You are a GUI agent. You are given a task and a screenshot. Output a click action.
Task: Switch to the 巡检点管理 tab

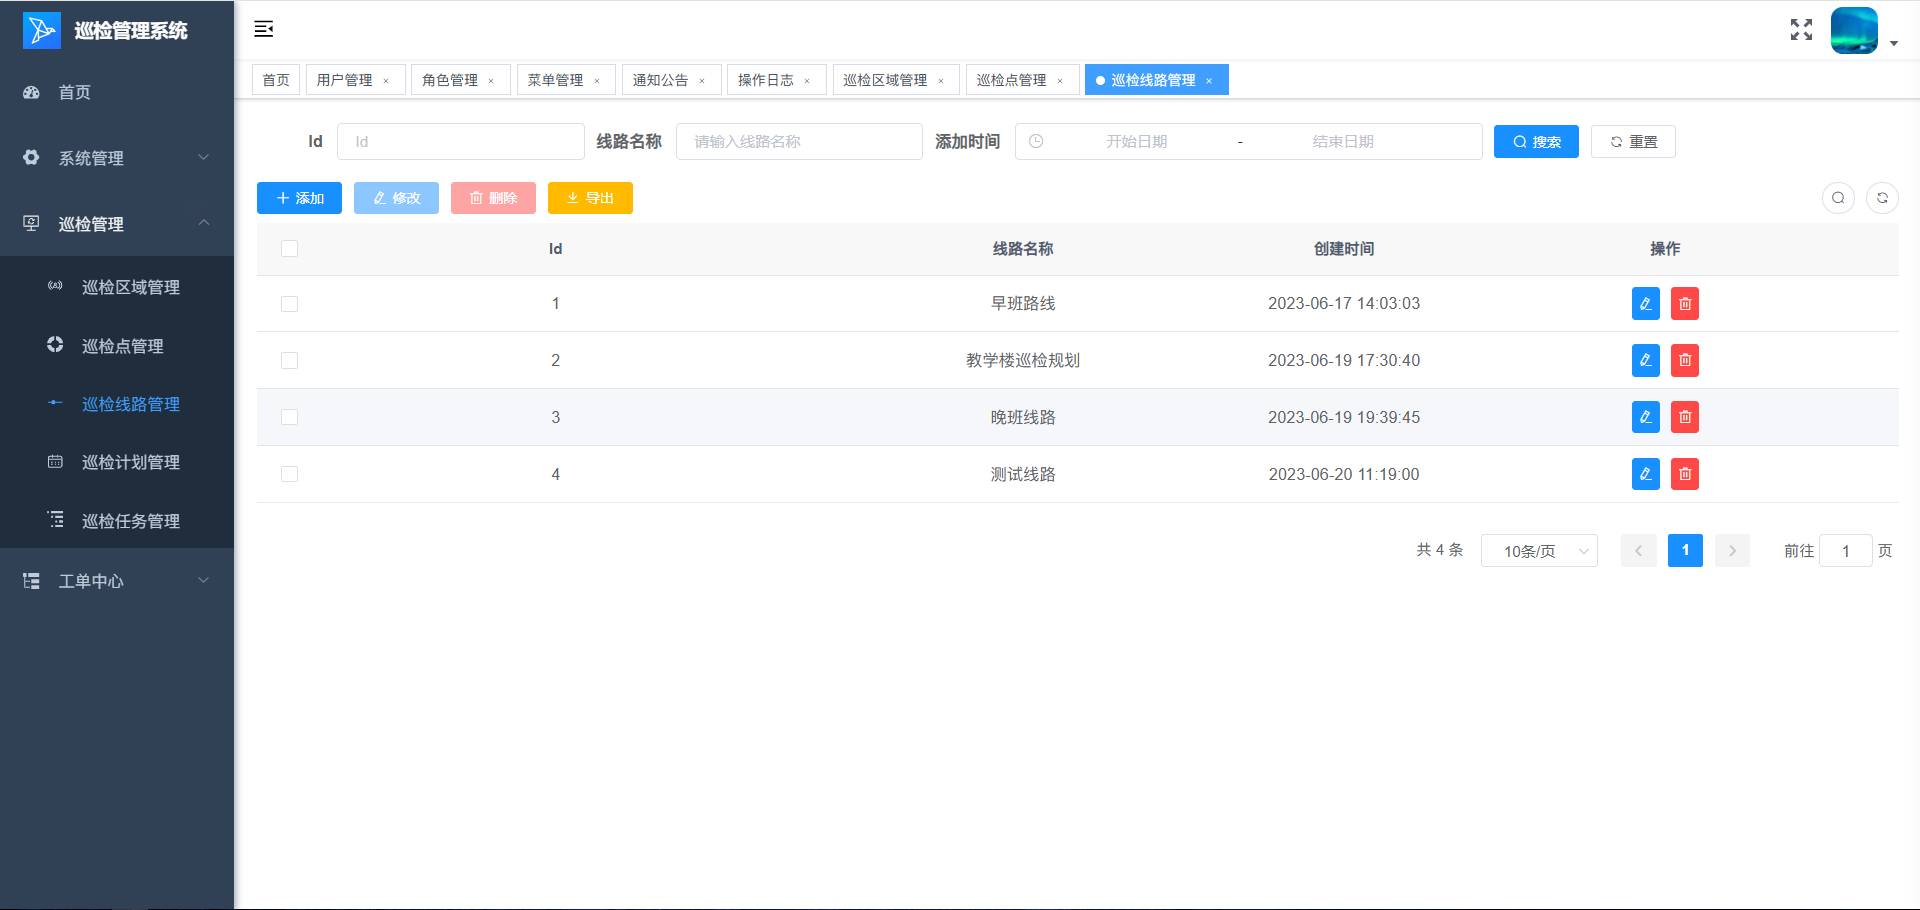coord(1011,80)
